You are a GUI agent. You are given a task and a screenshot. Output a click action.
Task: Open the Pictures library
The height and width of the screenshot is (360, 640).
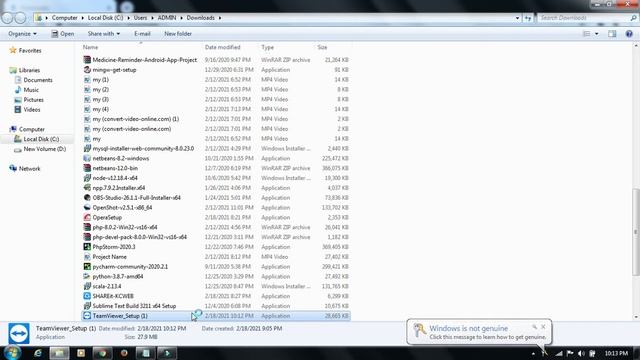pos(33,100)
